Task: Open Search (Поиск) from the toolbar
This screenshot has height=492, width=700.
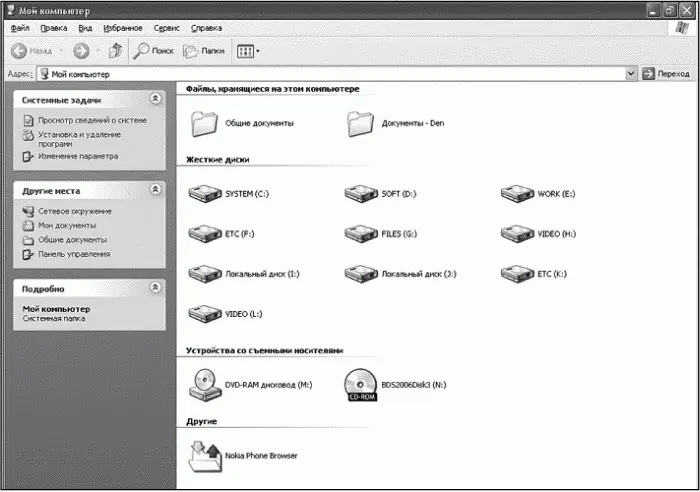Action: coord(155,50)
